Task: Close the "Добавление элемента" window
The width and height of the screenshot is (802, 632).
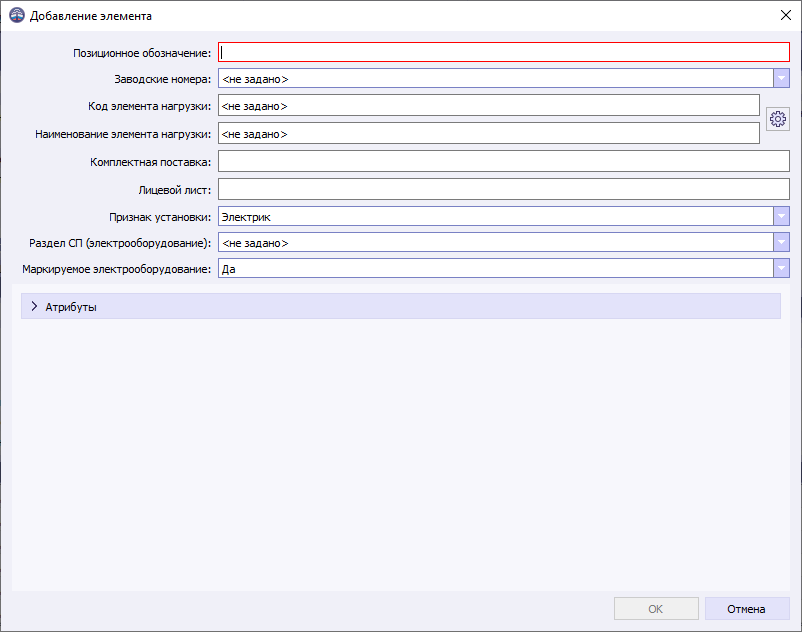Action: 784,15
